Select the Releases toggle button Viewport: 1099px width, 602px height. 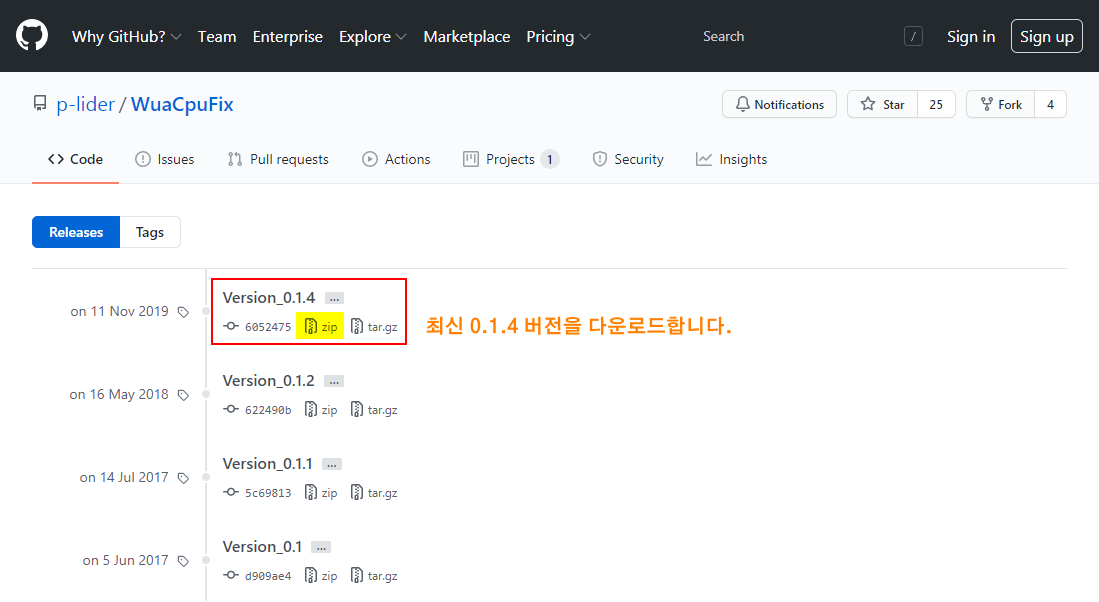click(76, 232)
